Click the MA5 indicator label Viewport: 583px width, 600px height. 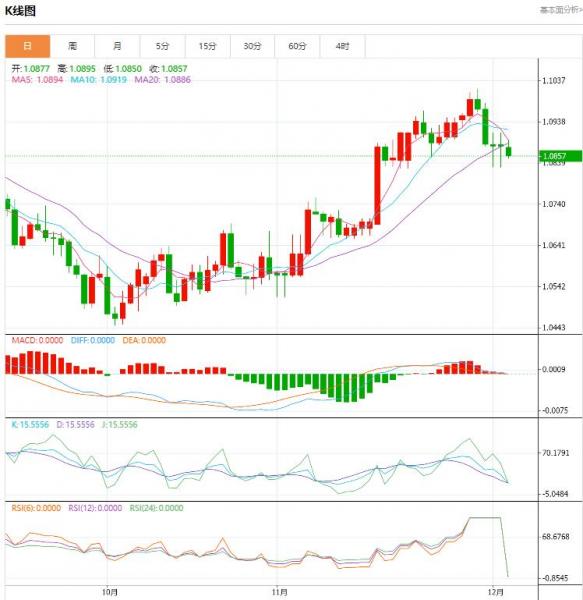(37, 80)
